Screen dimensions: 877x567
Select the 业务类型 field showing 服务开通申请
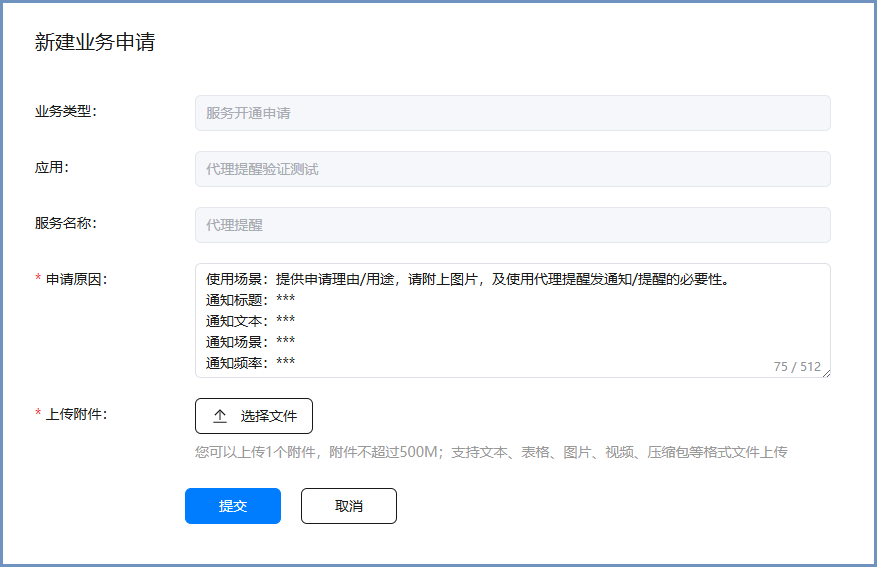512,113
